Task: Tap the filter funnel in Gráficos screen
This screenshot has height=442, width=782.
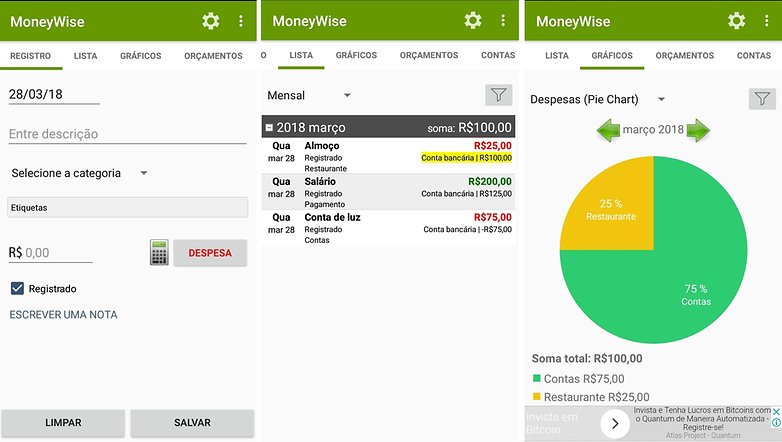Action: (x=762, y=99)
